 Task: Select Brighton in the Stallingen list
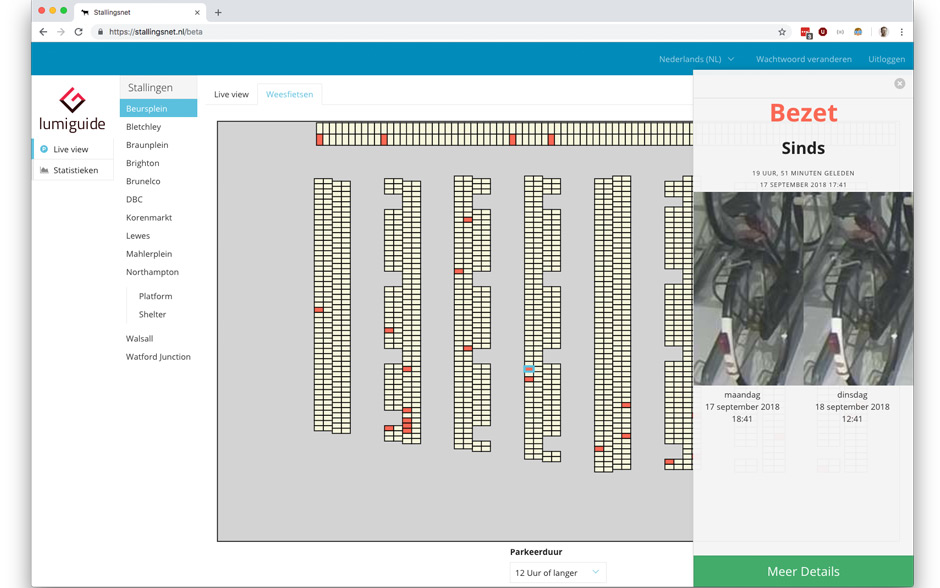(142, 163)
